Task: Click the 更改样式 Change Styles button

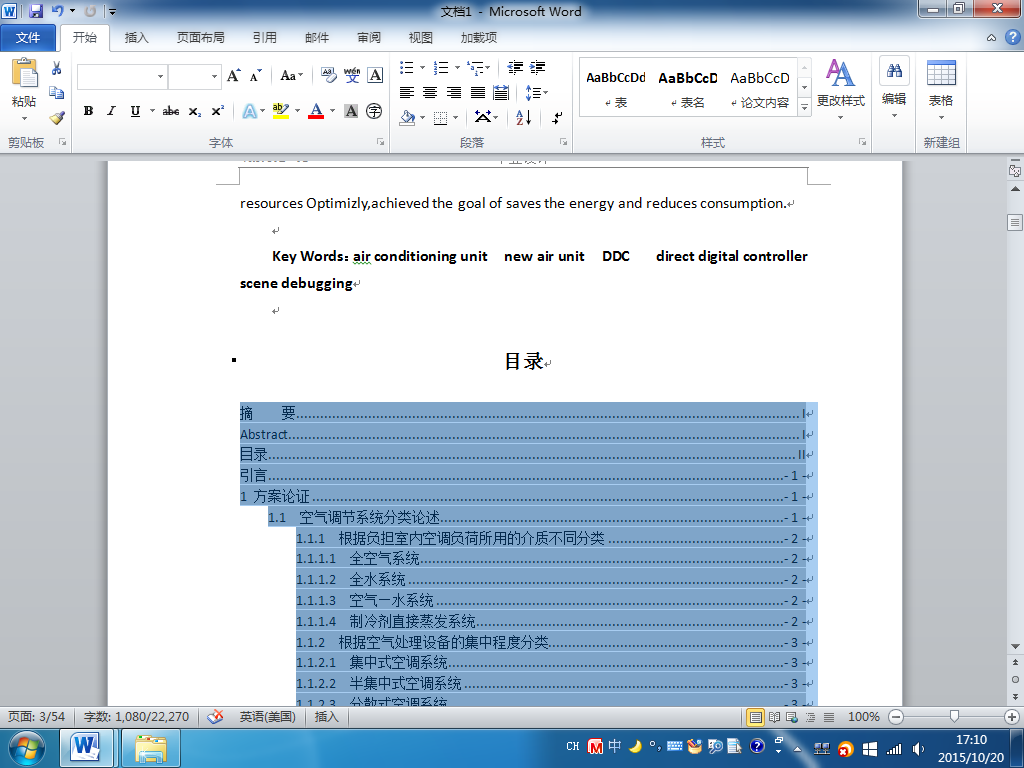Action: pos(840,90)
